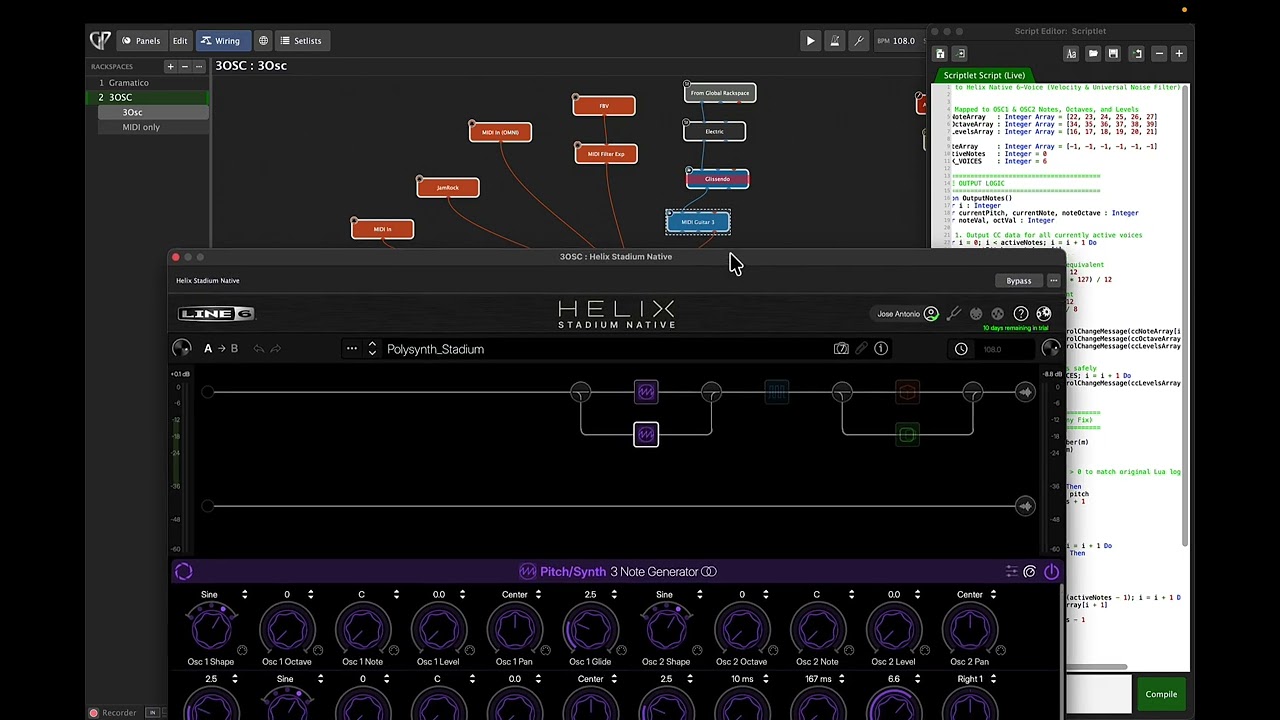Select the dimmed green block on lower path
This screenshot has height=720, width=1280.
tap(907, 434)
